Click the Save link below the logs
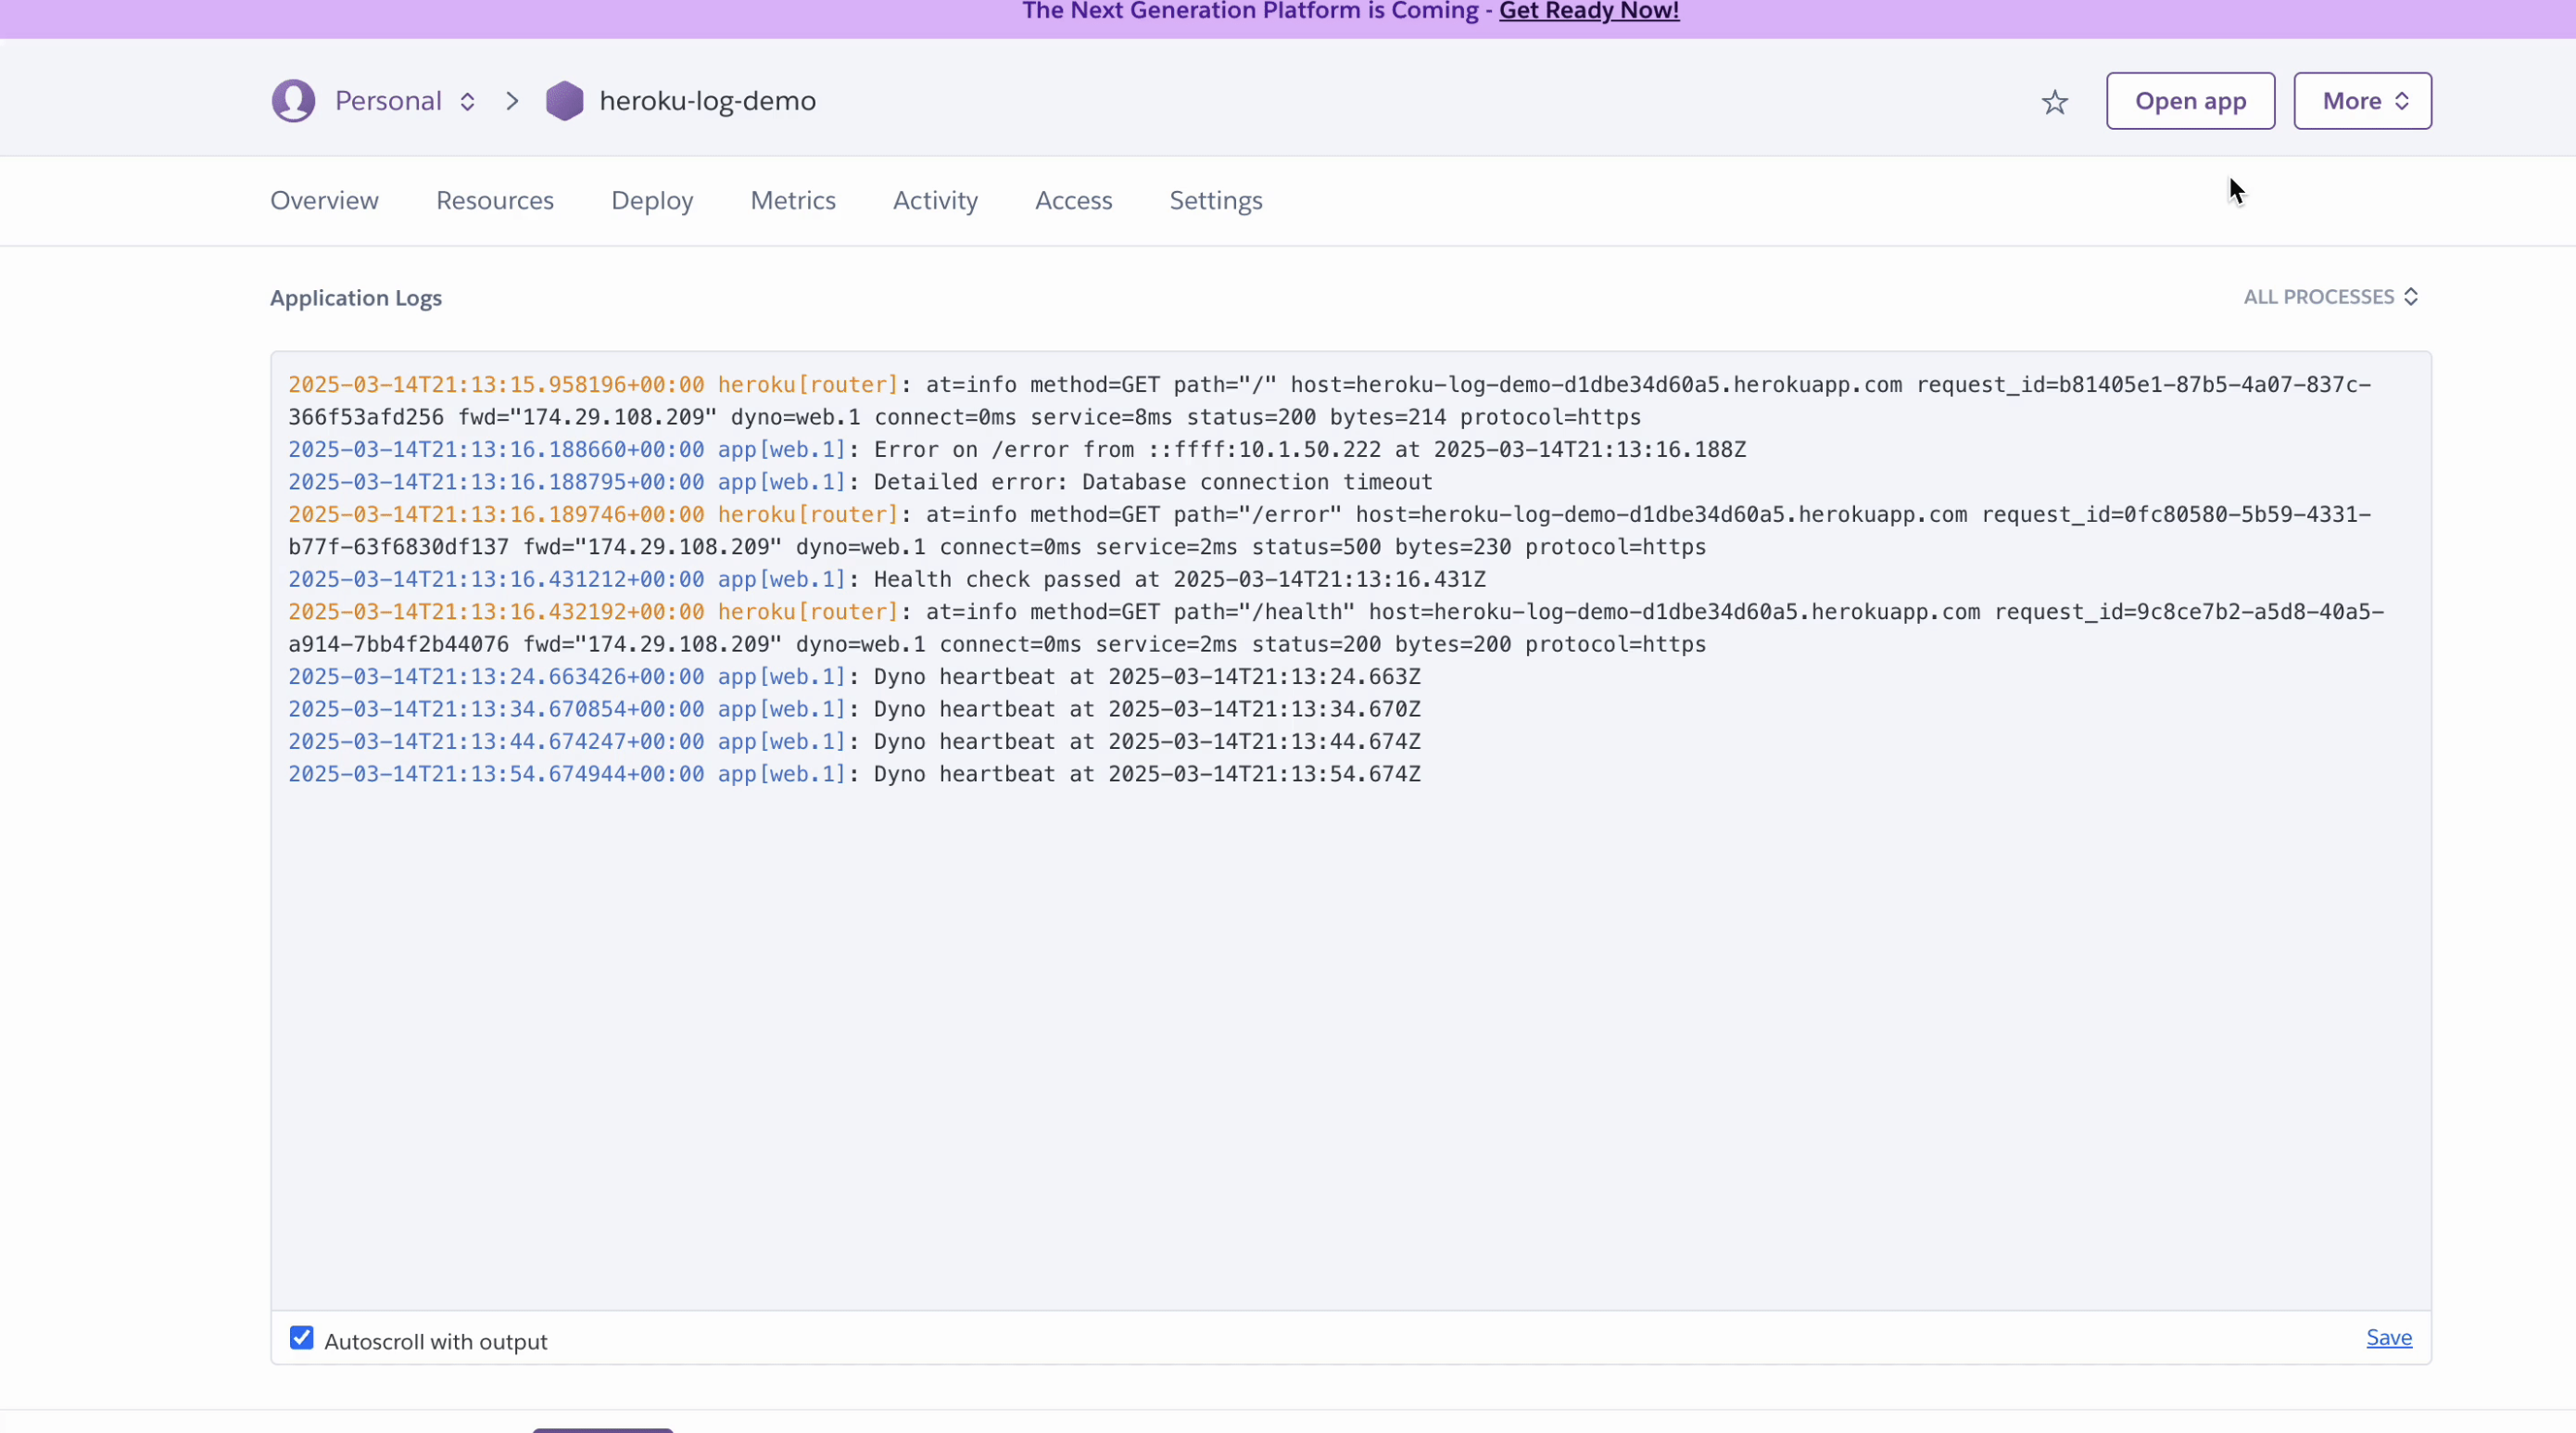The image size is (2576, 1433). 2388,1337
